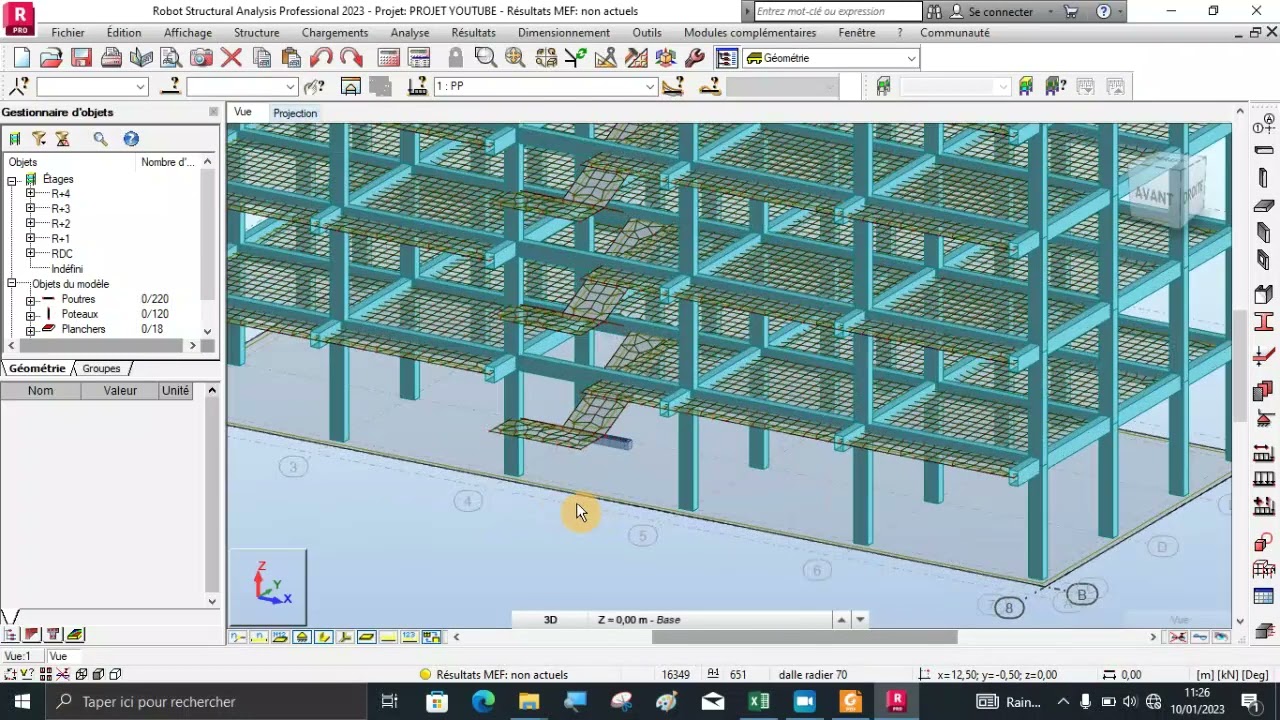The width and height of the screenshot is (1280, 720).
Task: Expand the RDC storey node
Action: (x=30, y=254)
